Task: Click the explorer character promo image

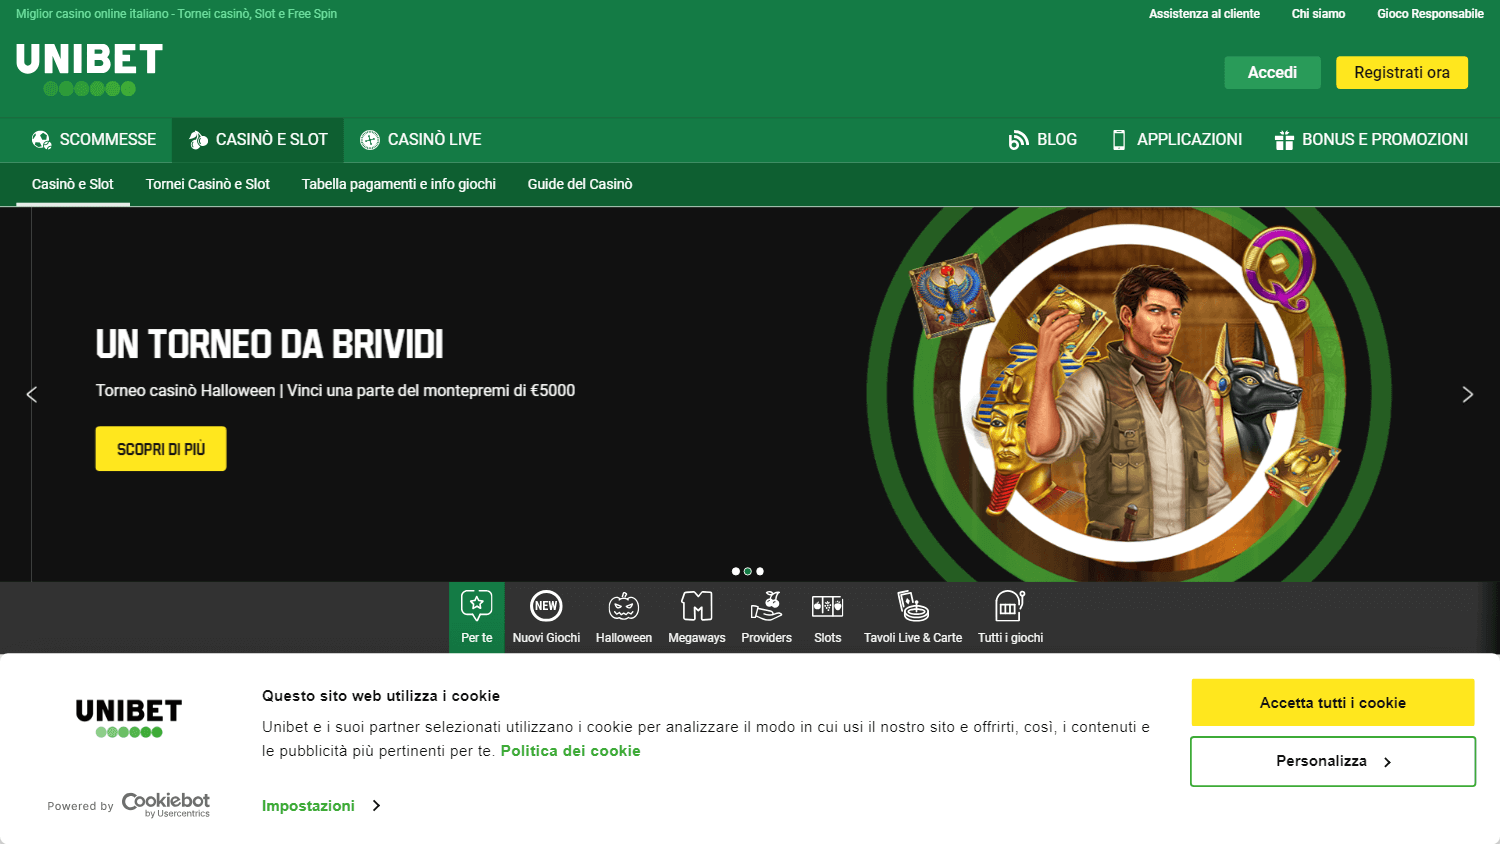Action: (1129, 393)
